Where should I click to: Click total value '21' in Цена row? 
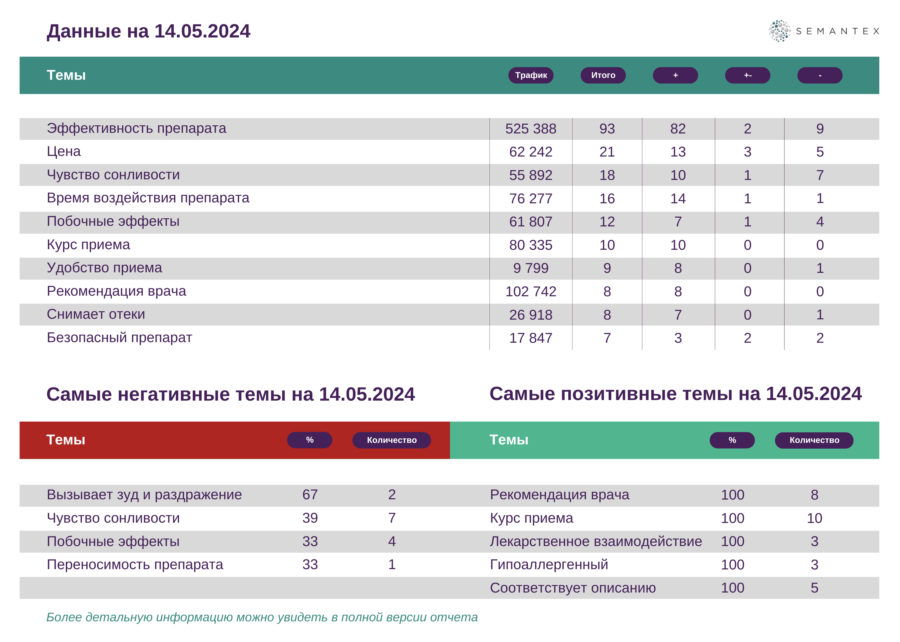tap(607, 152)
